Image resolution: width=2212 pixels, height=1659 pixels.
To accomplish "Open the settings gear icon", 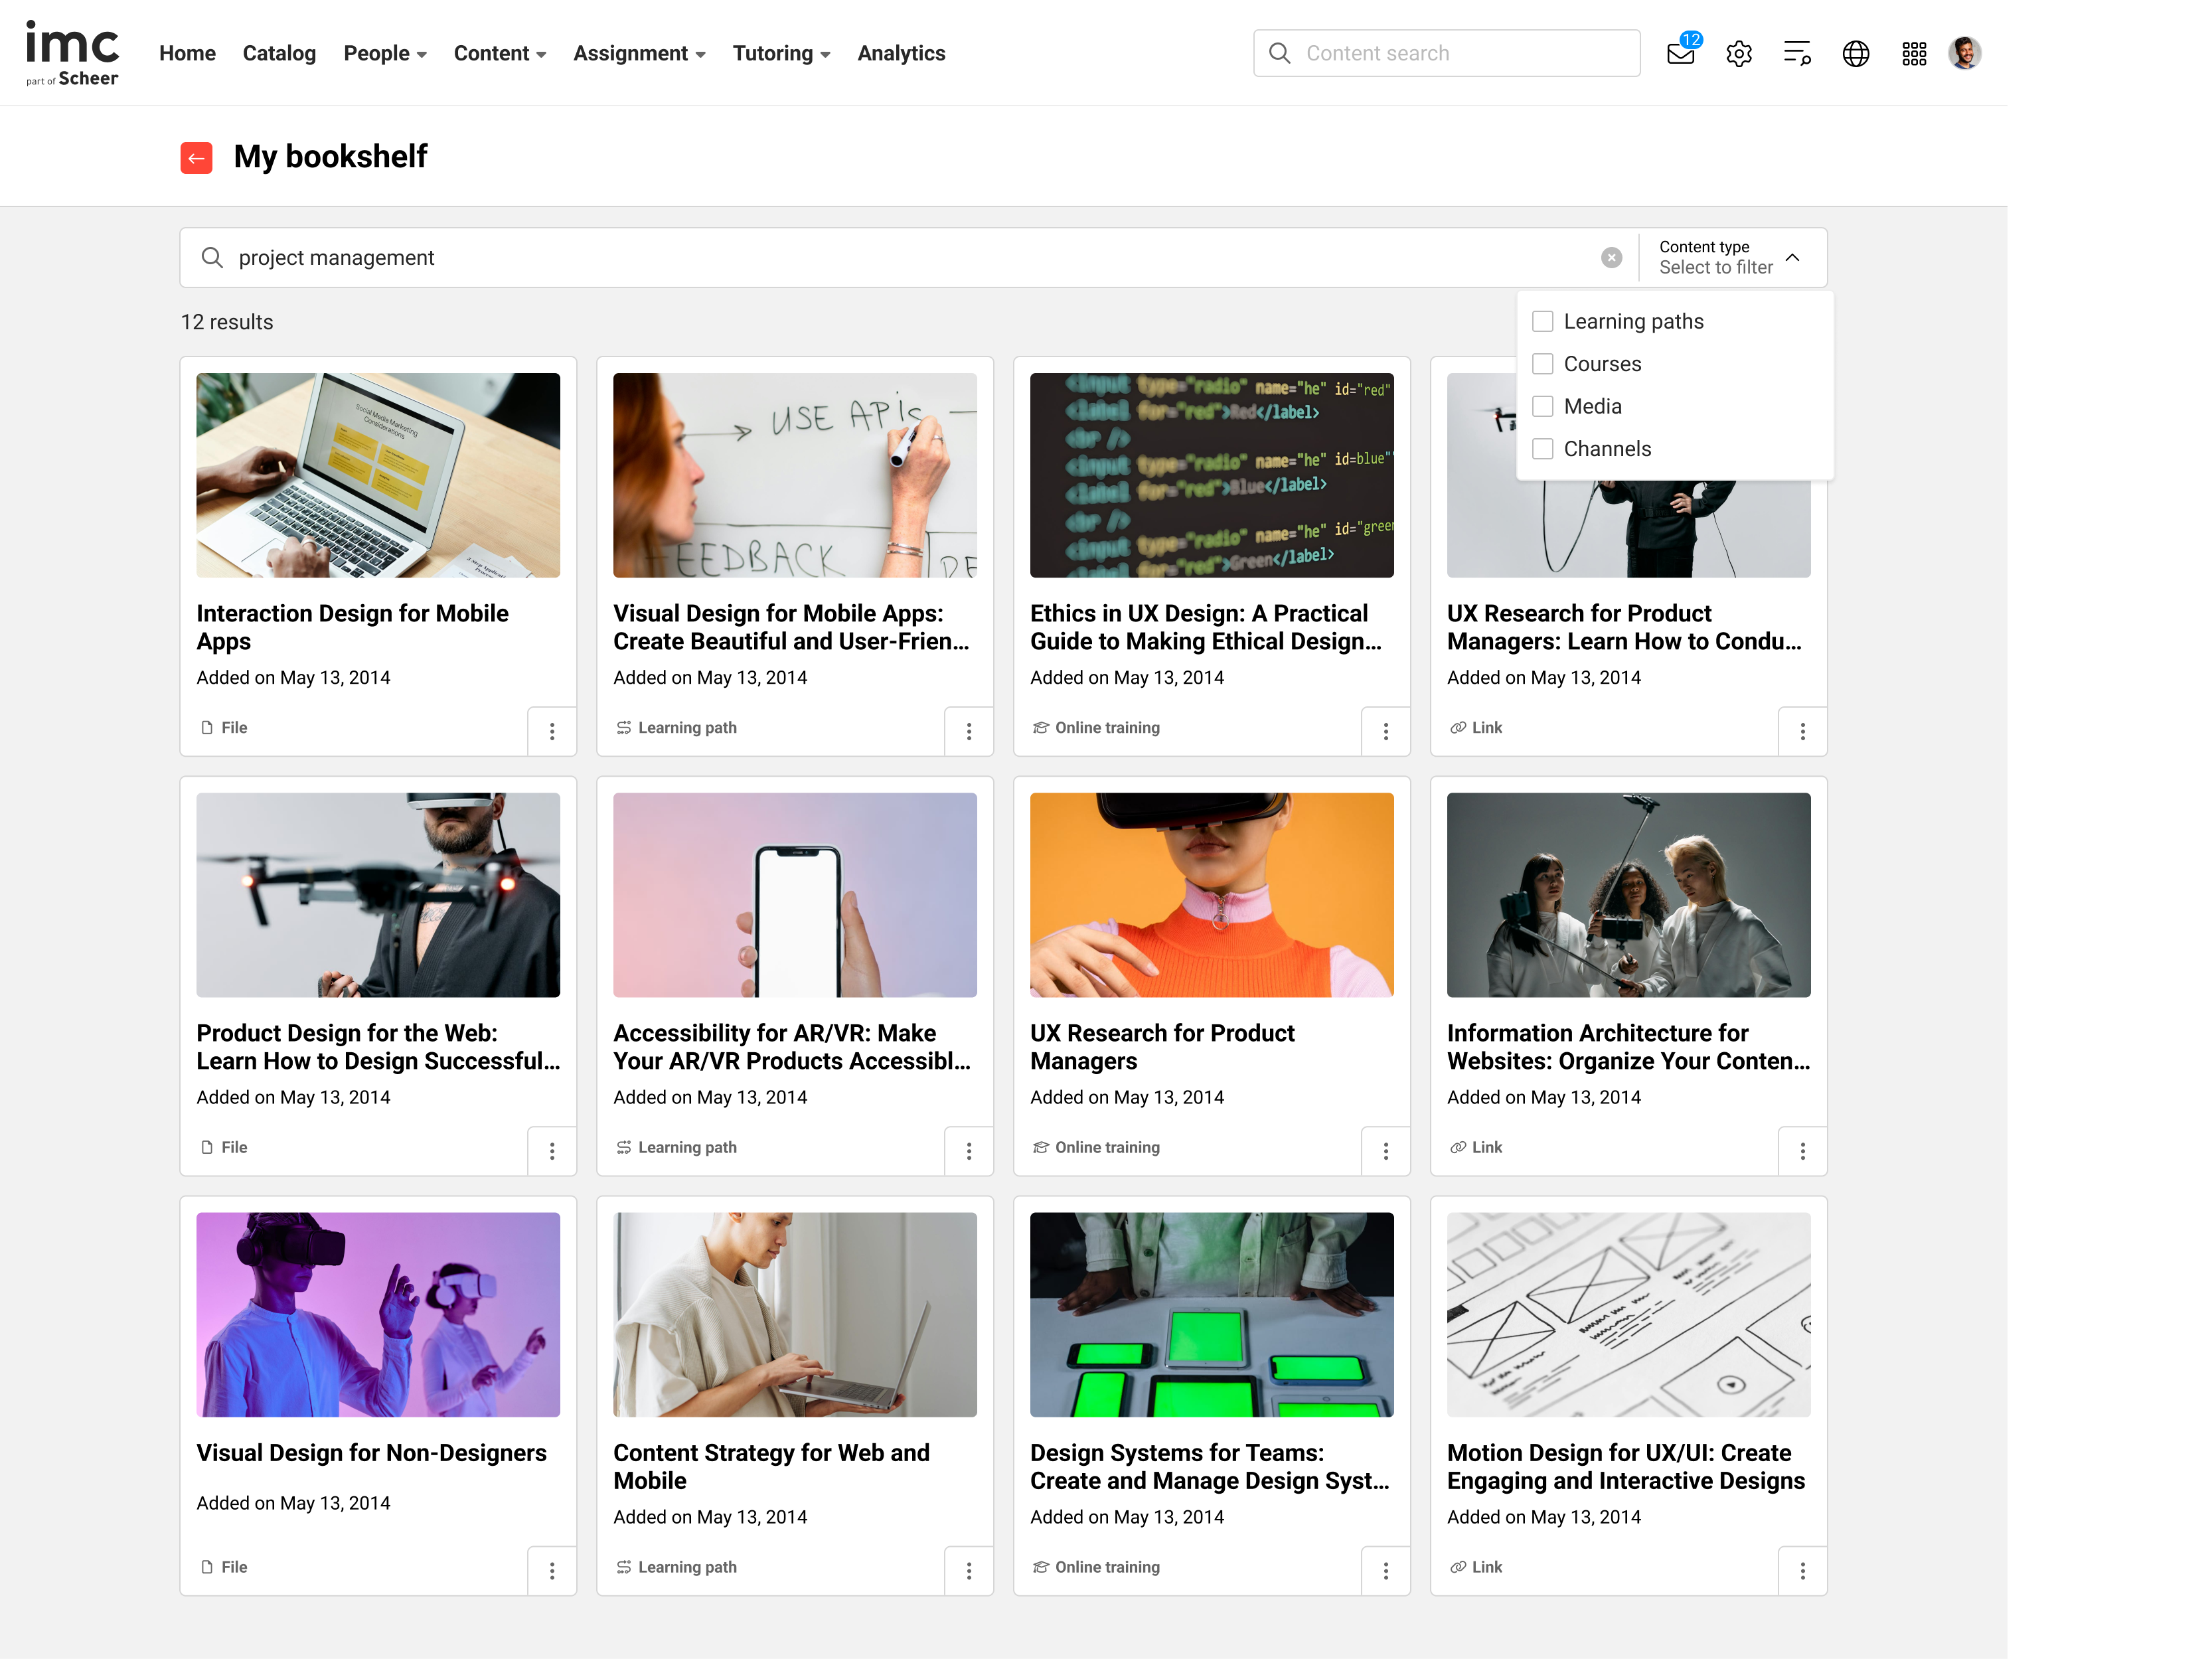I will click(x=1739, y=53).
